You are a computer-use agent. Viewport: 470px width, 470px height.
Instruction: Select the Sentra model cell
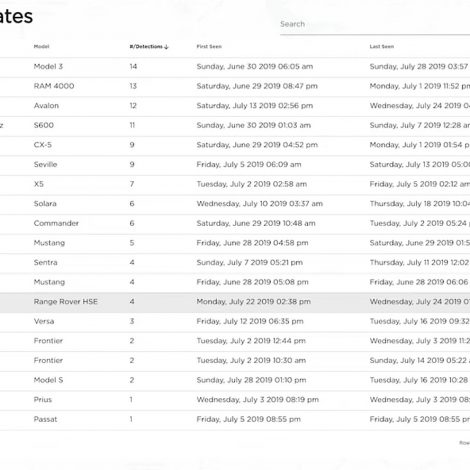(45, 262)
